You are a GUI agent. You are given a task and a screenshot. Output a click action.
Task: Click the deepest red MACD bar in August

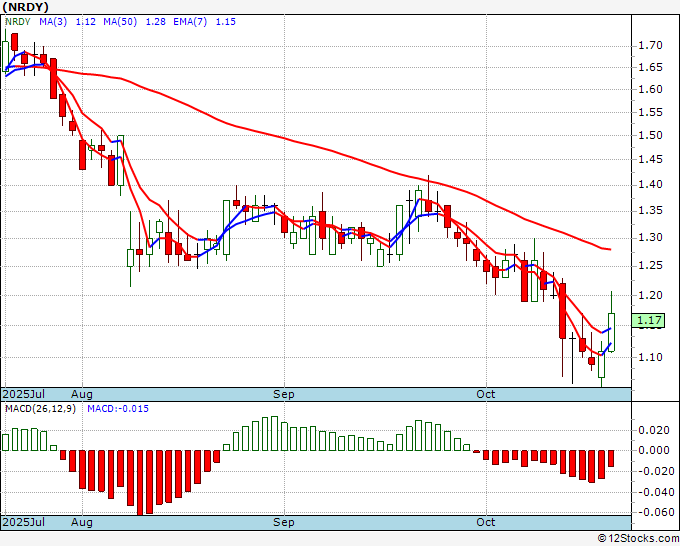[x=140, y=483]
